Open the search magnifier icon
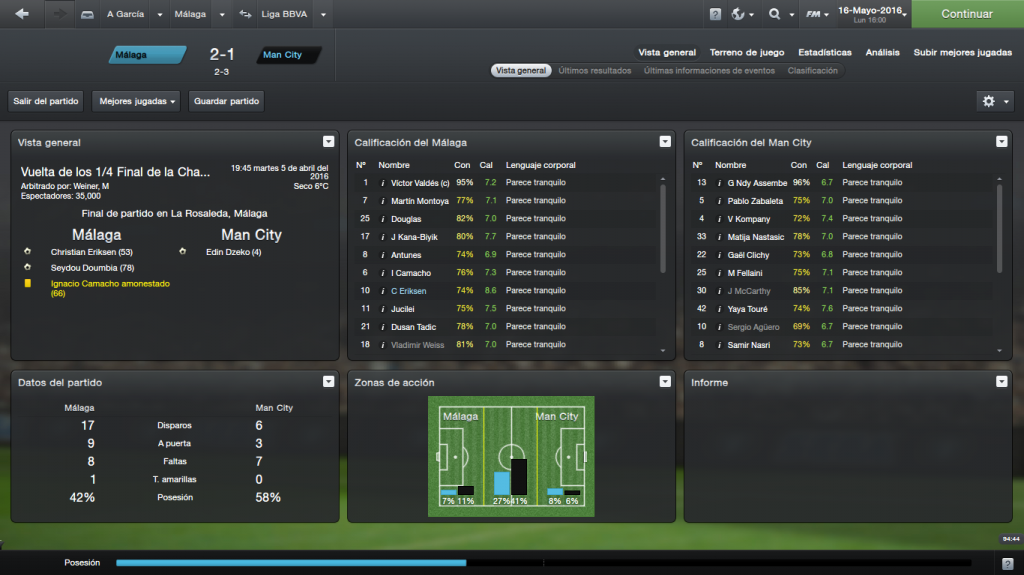The height and width of the screenshot is (575, 1024). point(775,14)
